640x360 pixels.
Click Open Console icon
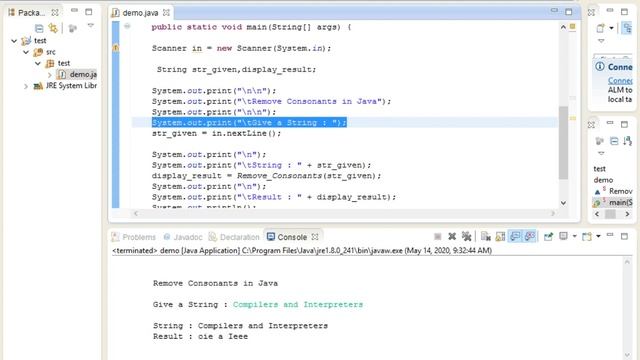point(587,236)
